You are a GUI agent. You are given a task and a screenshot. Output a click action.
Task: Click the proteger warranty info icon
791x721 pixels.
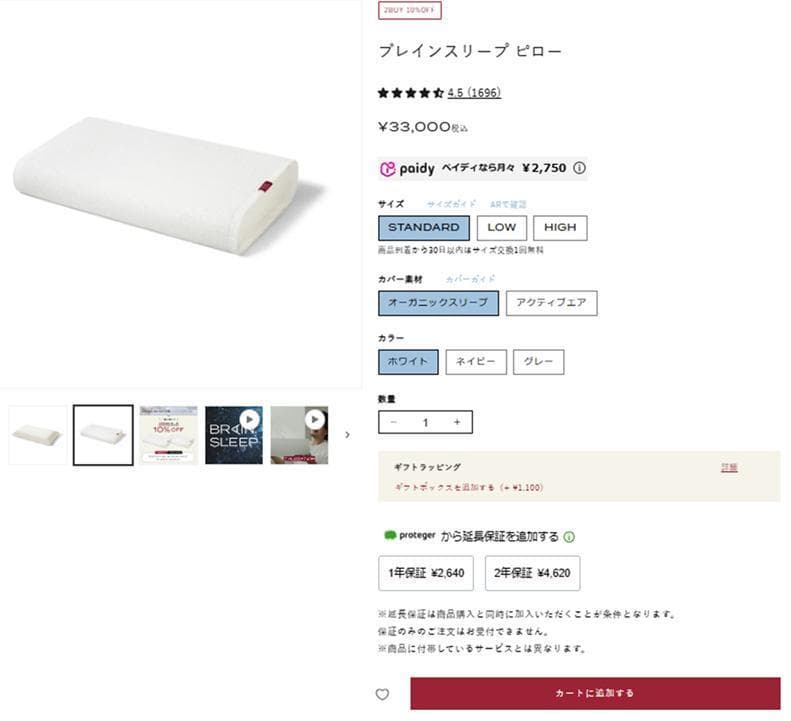click(x=569, y=537)
